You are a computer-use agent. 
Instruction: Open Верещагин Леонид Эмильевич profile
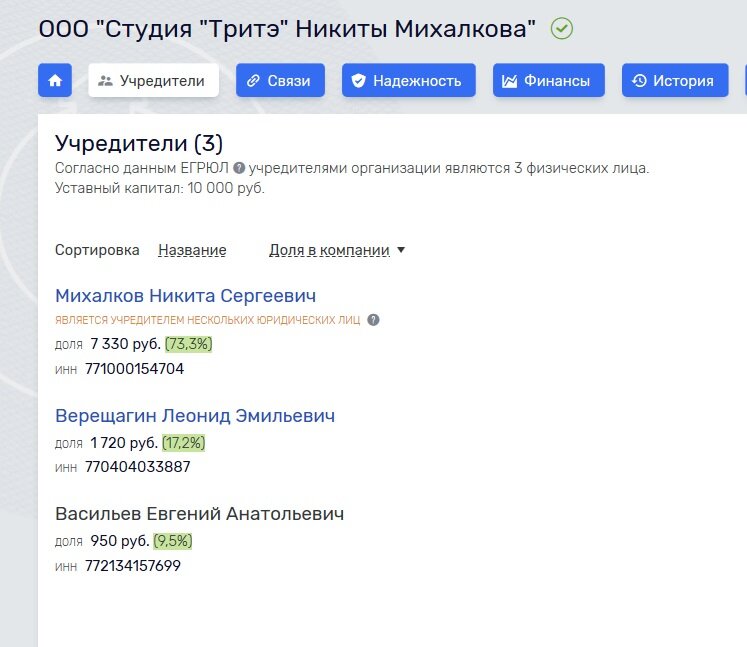195,416
